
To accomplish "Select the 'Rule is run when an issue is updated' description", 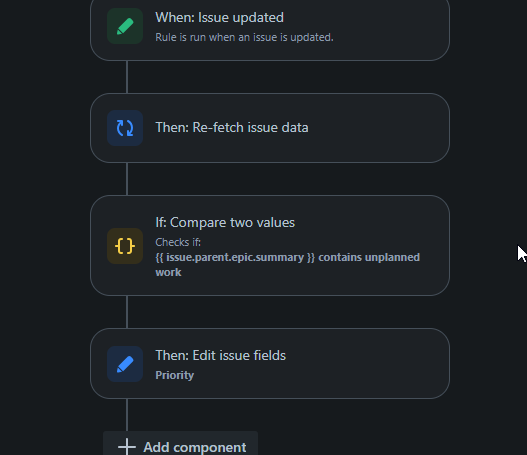I will (244, 37).
